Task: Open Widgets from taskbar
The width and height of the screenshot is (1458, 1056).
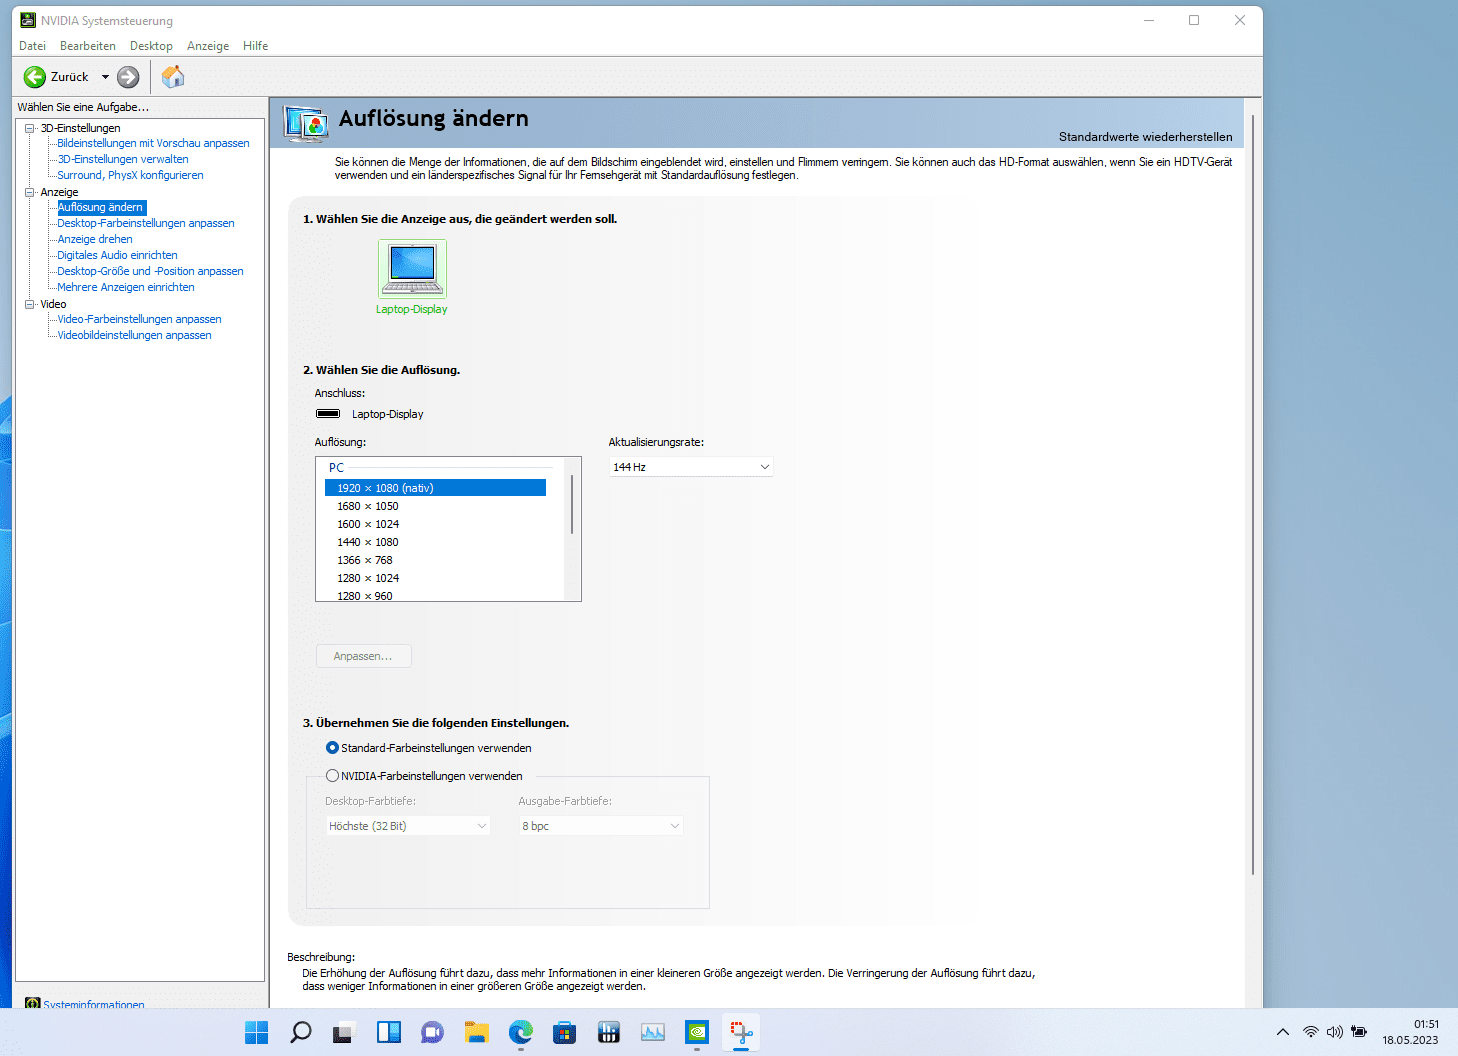Action: pyautogui.click(x=388, y=1032)
